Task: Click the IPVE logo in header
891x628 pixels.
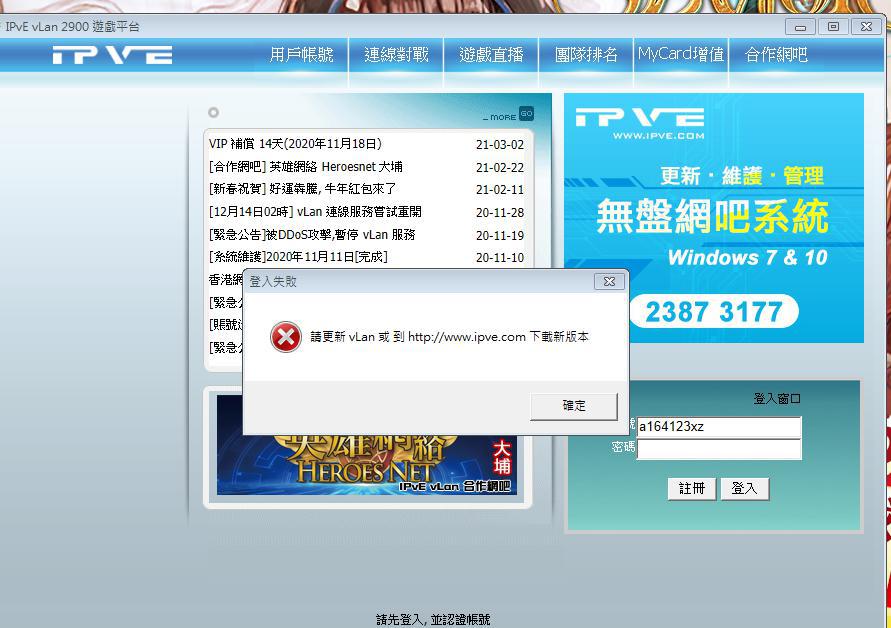Action: point(113,55)
